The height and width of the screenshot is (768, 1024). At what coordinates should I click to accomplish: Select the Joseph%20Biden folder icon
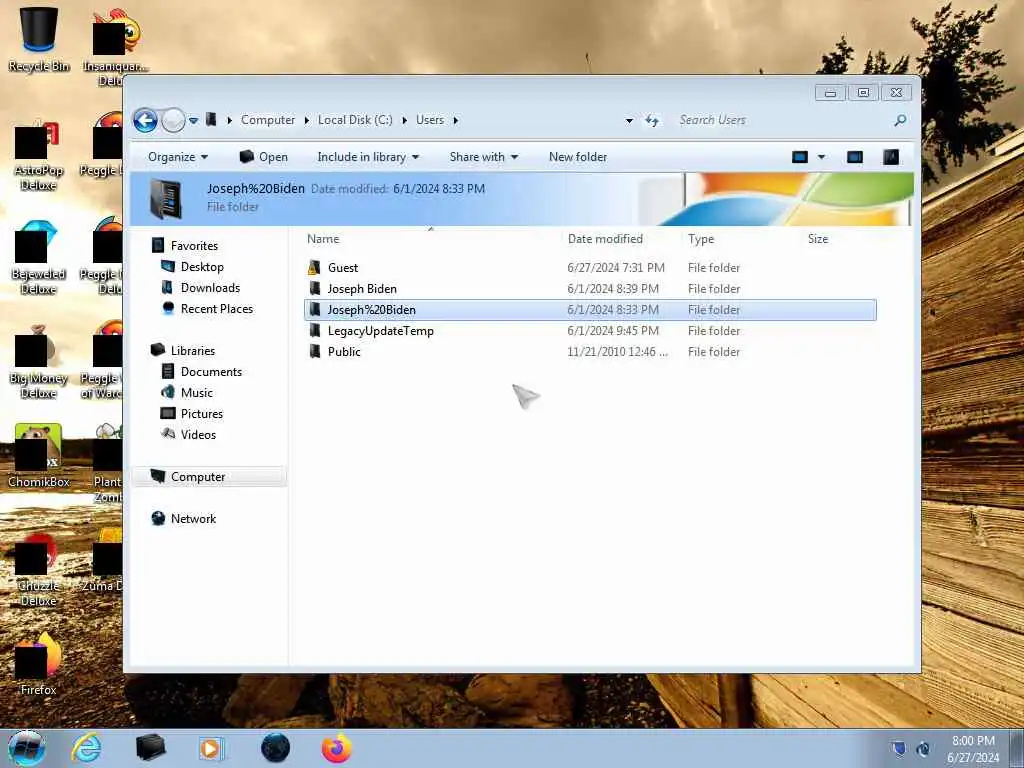pyautogui.click(x=315, y=309)
